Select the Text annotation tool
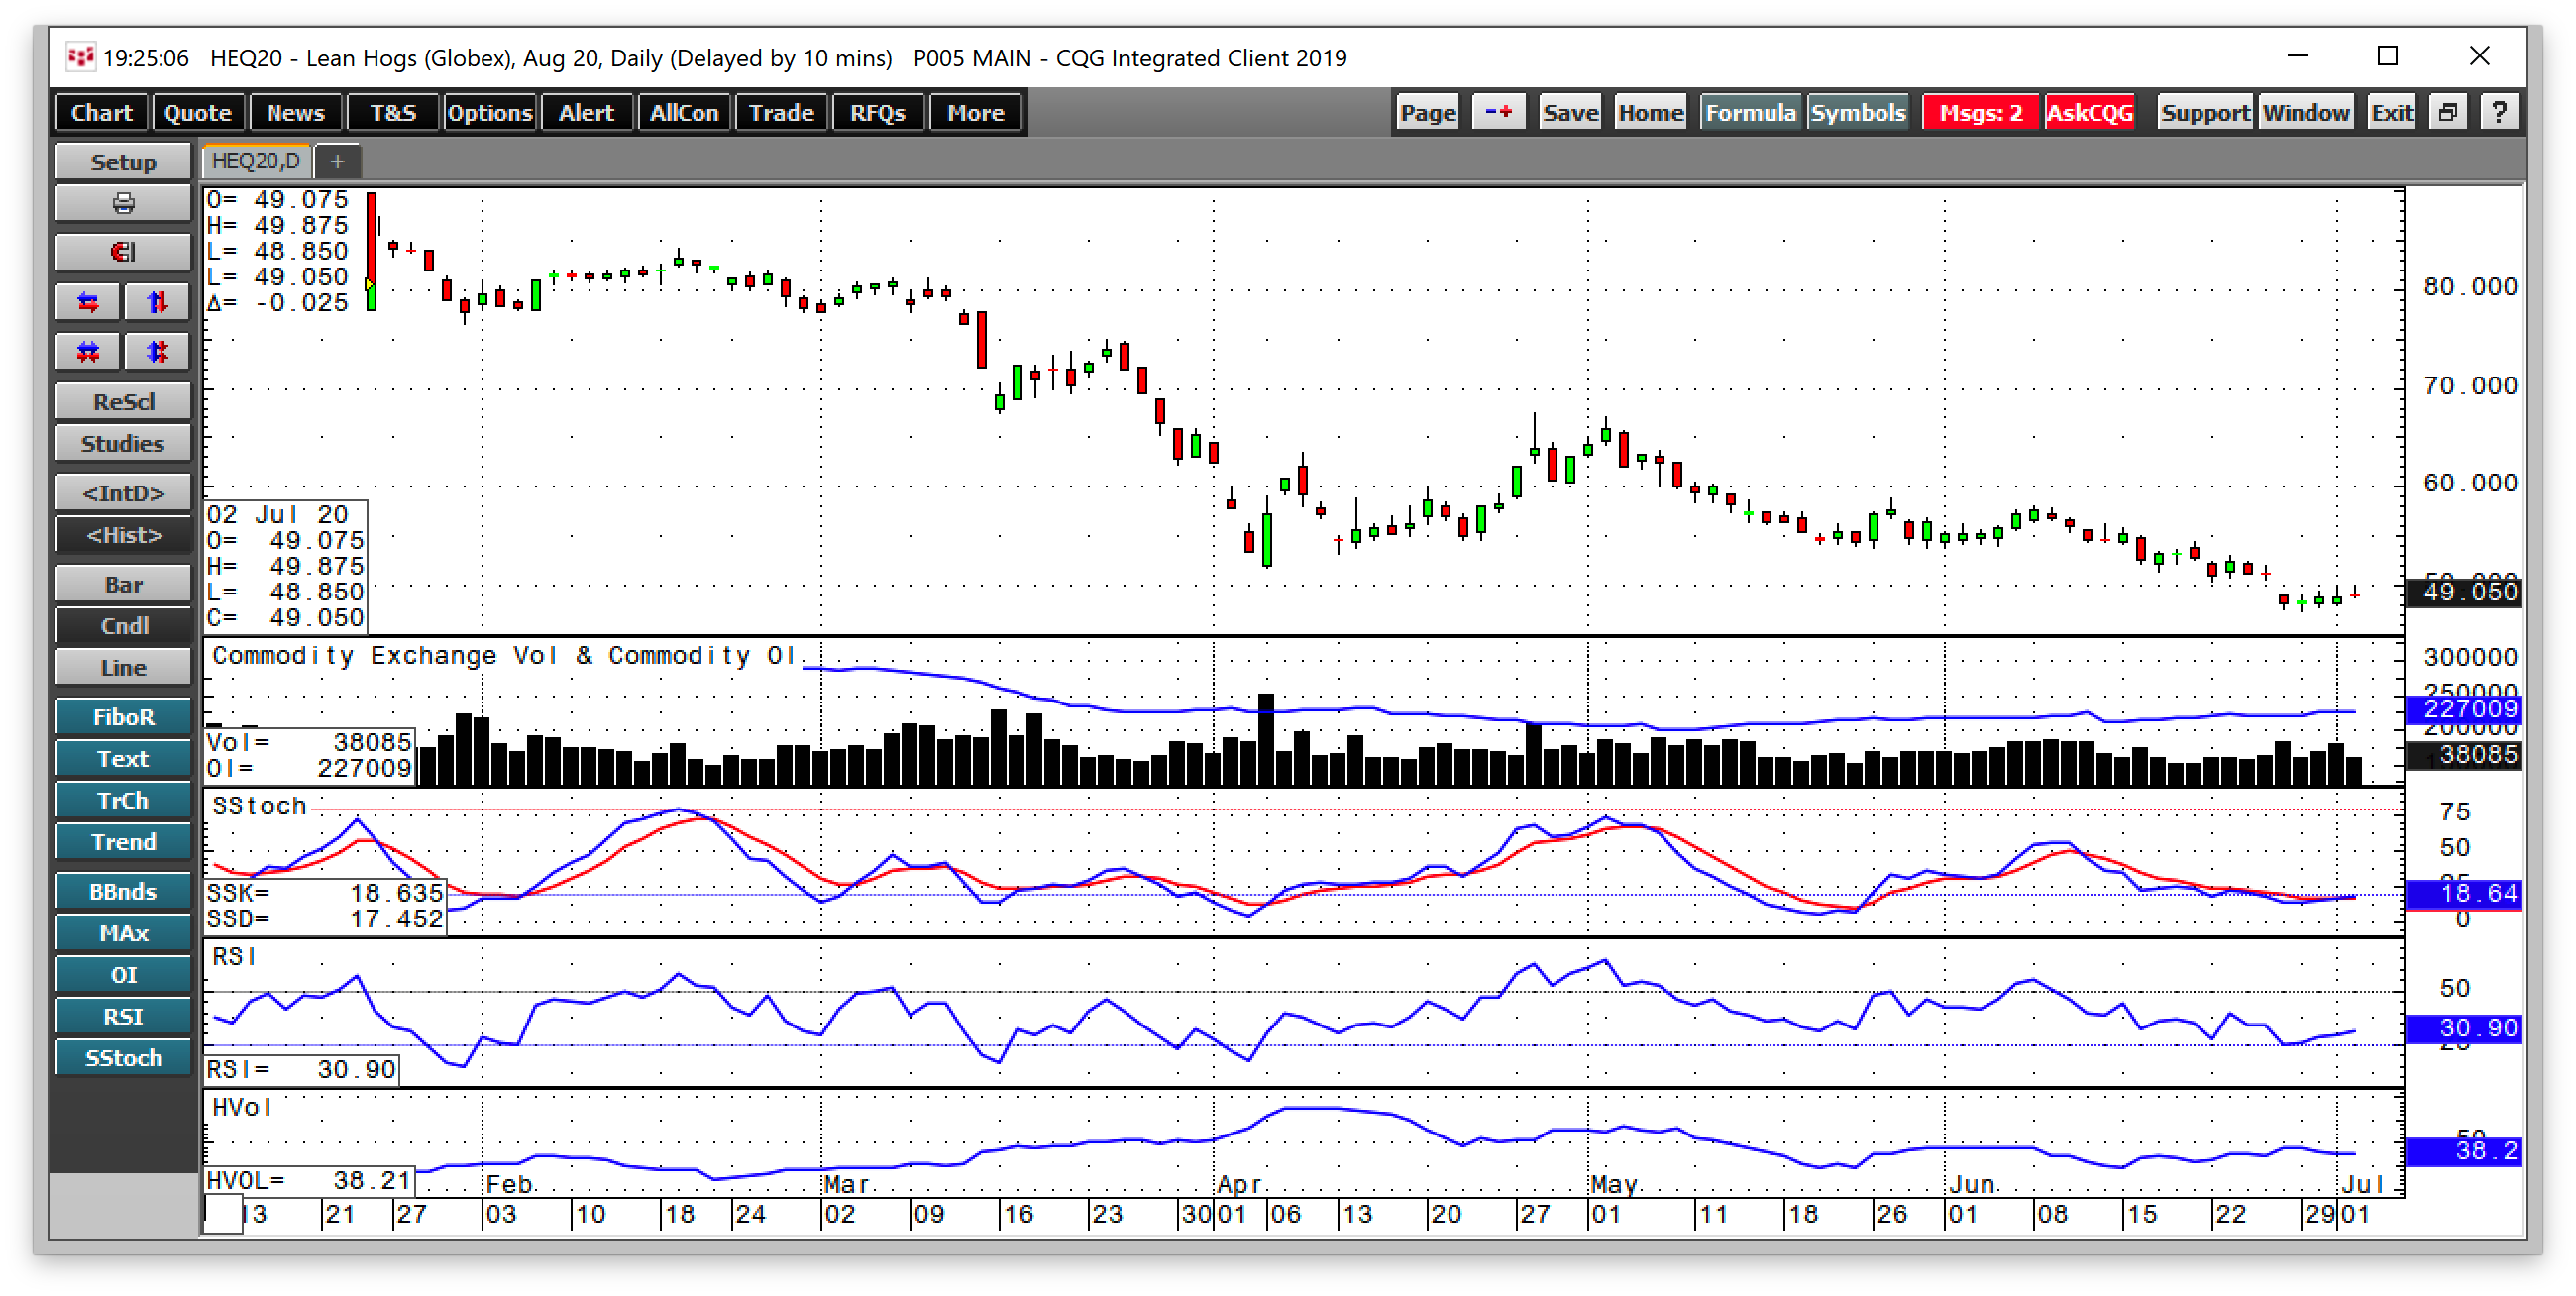2576x1296 pixels. click(x=123, y=759)
